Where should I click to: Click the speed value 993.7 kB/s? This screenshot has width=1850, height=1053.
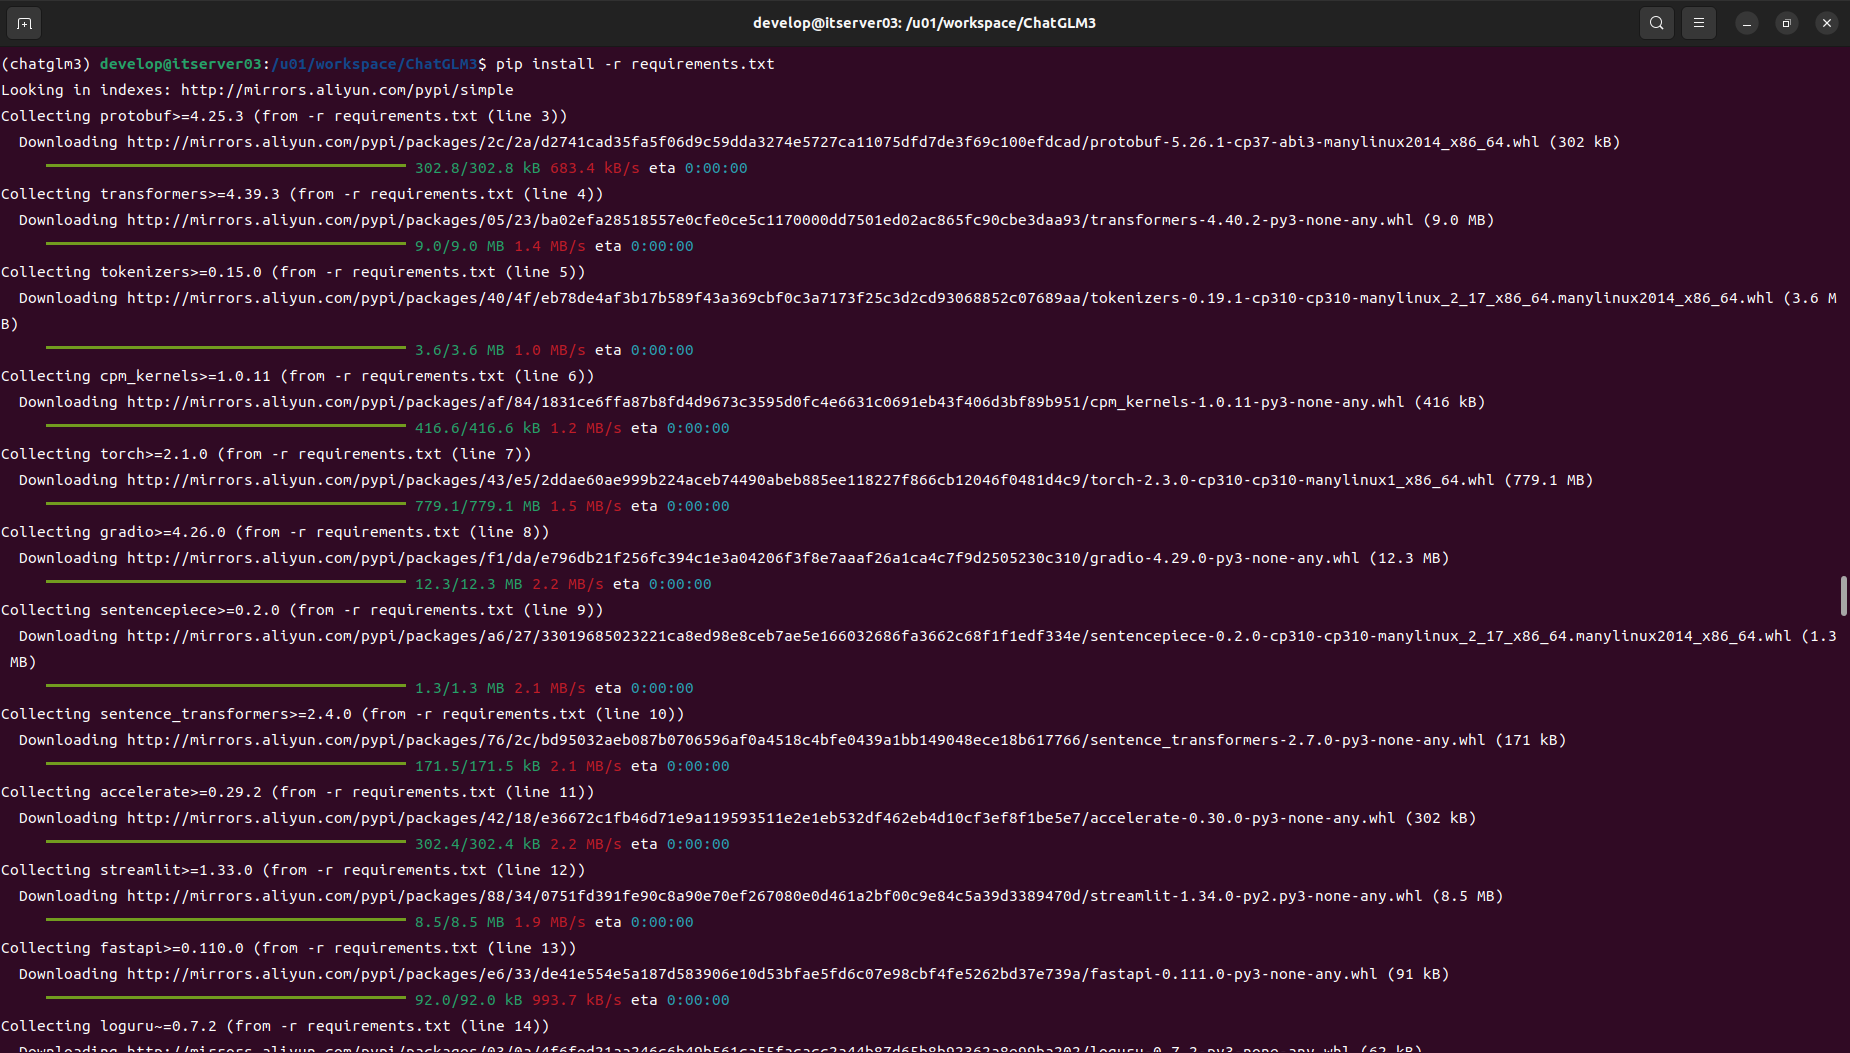(x=577, y=1000)
